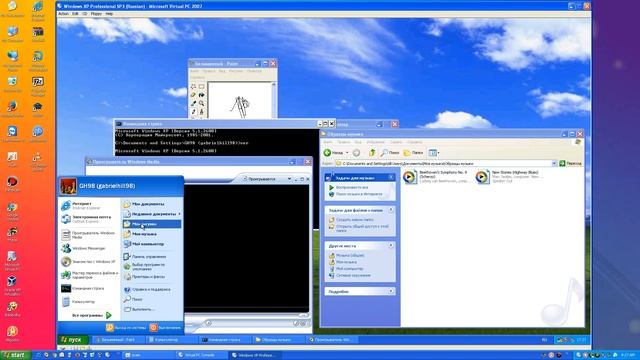Click the Выключение (Turn Off) button
This screenshot has height=360, width=640.
tap(165, 327)
